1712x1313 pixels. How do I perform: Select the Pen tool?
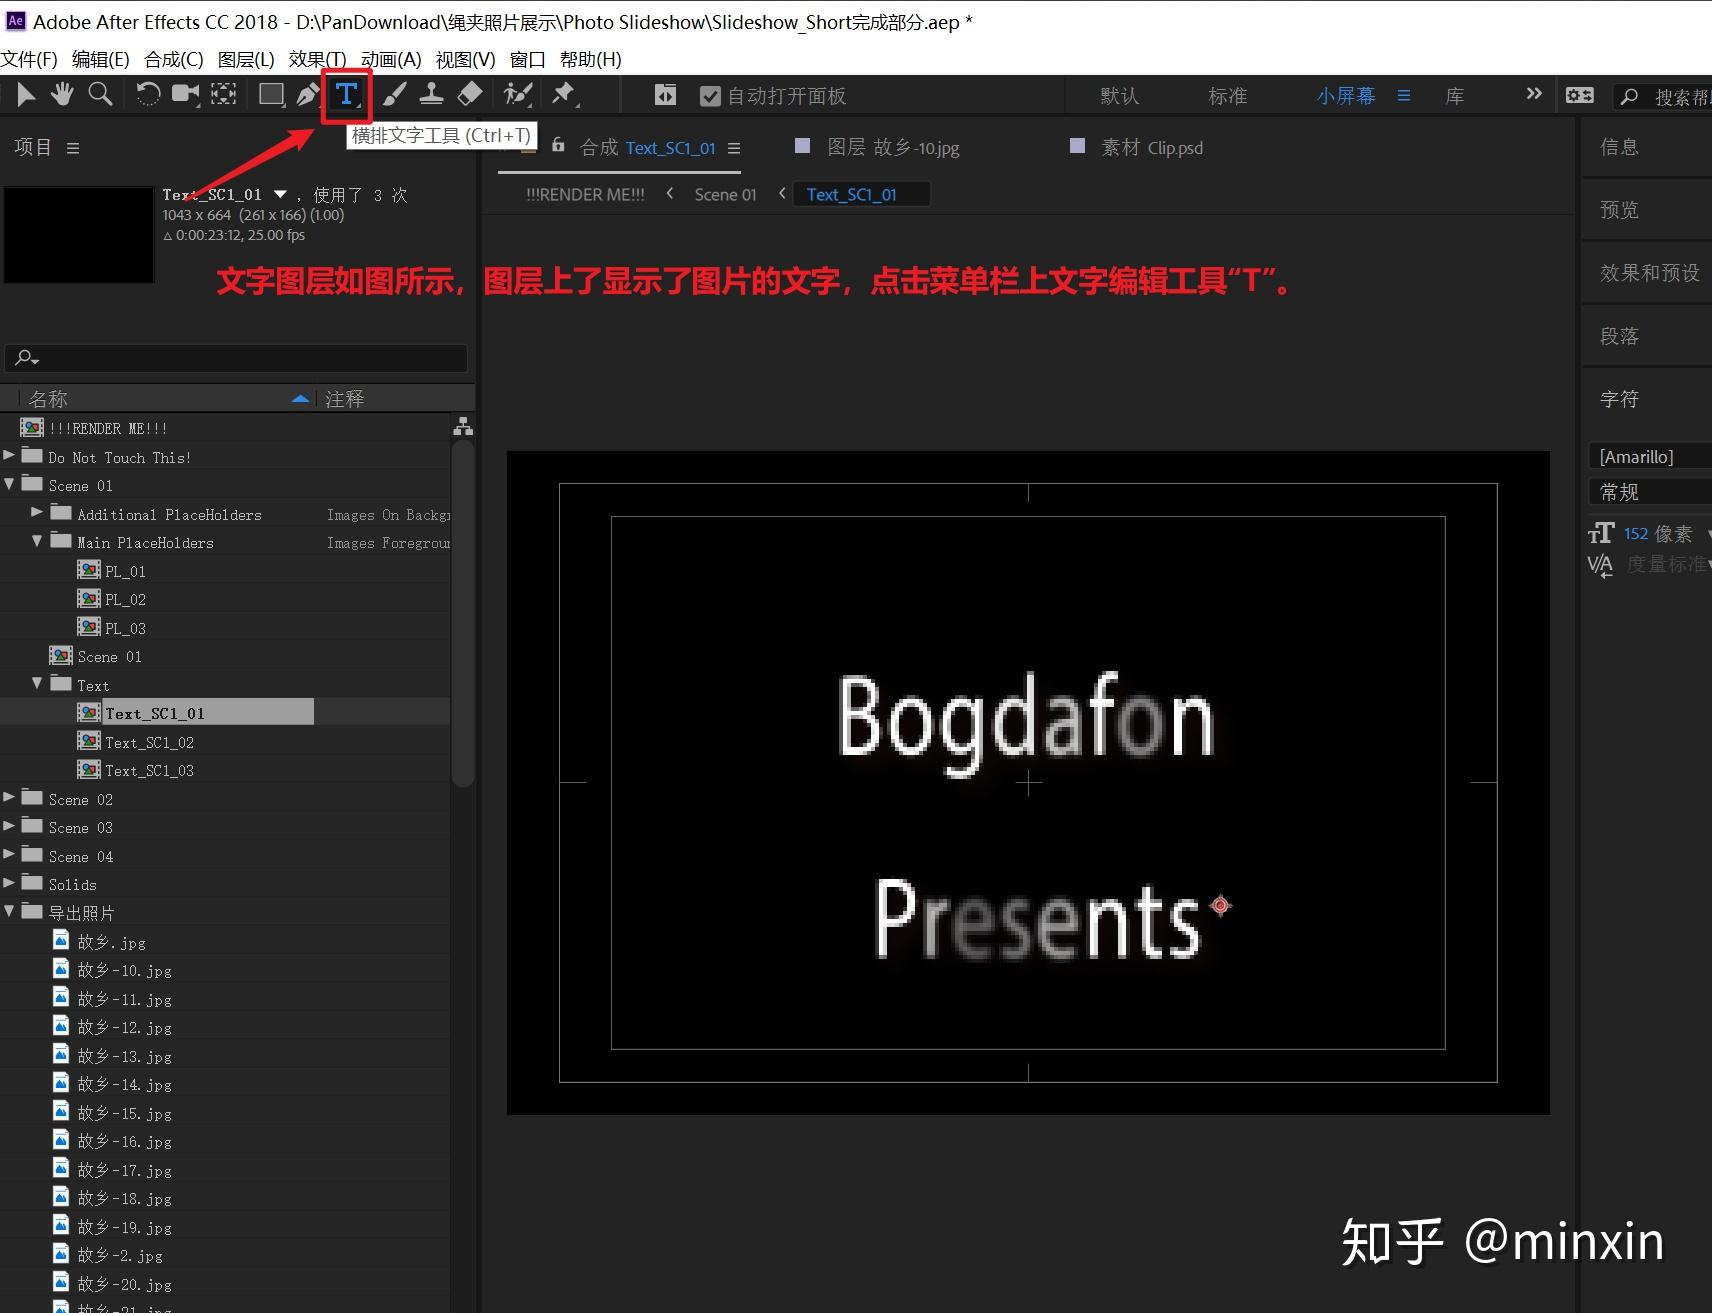coord(308,94)
